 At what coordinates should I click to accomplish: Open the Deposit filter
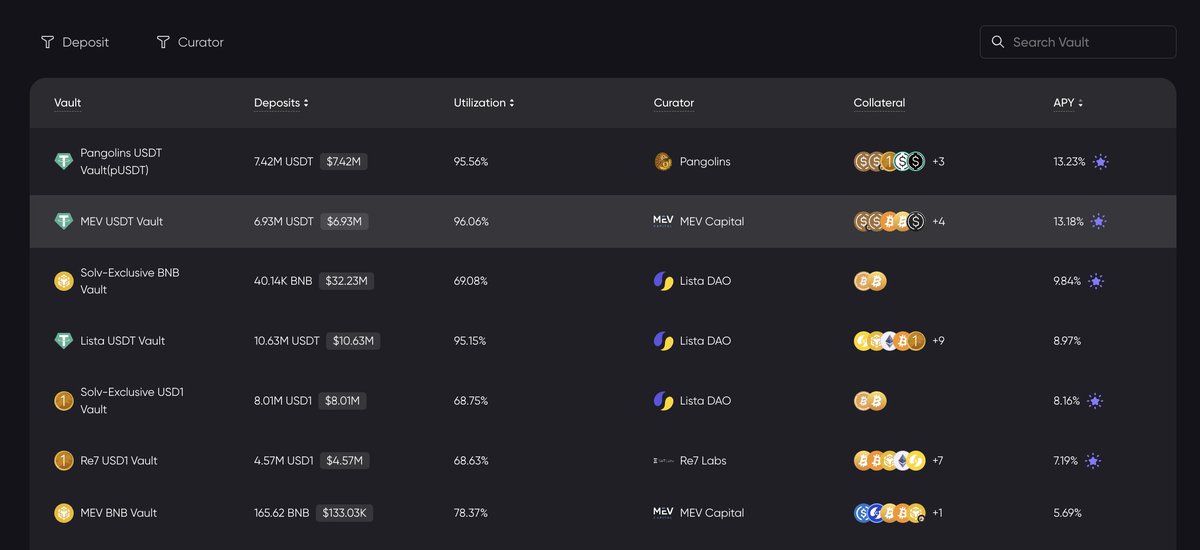coord(75,42)
